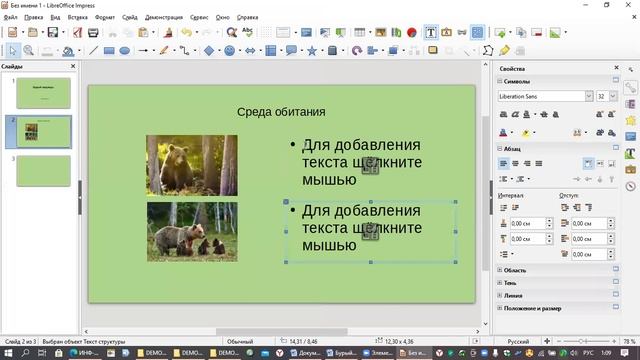
Task: Select the arrow Select tool
Action: point(13,51)
